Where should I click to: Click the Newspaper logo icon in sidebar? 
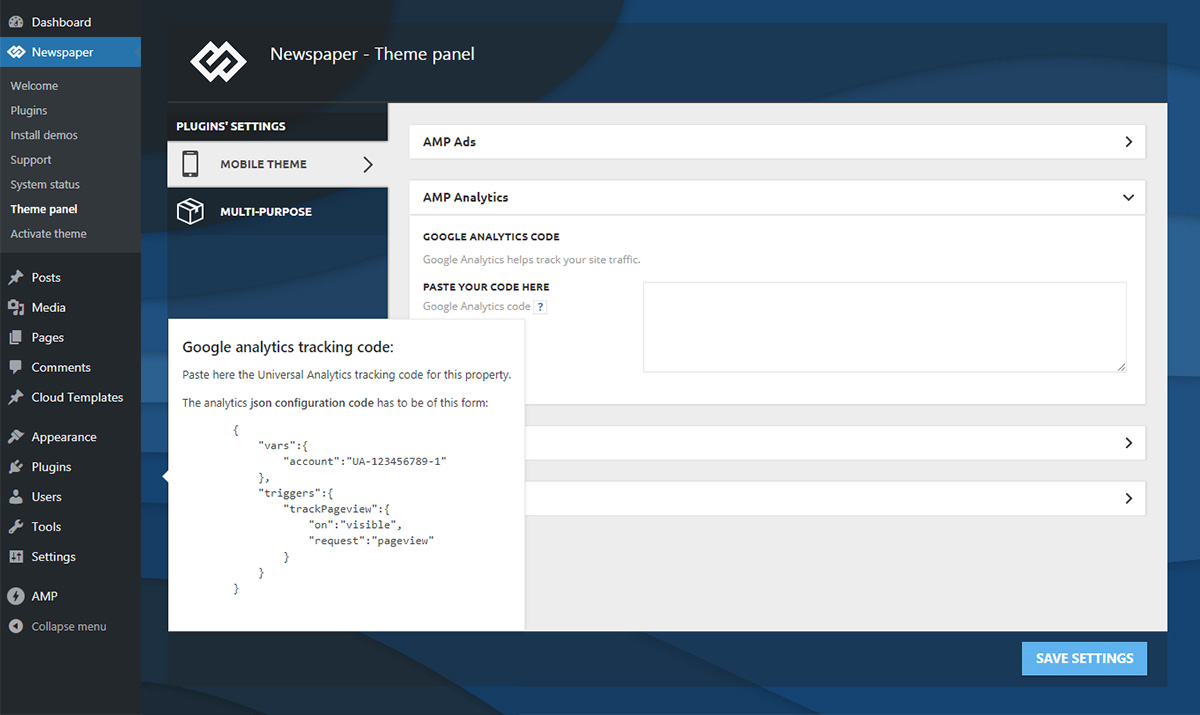[x=16, y=52]
